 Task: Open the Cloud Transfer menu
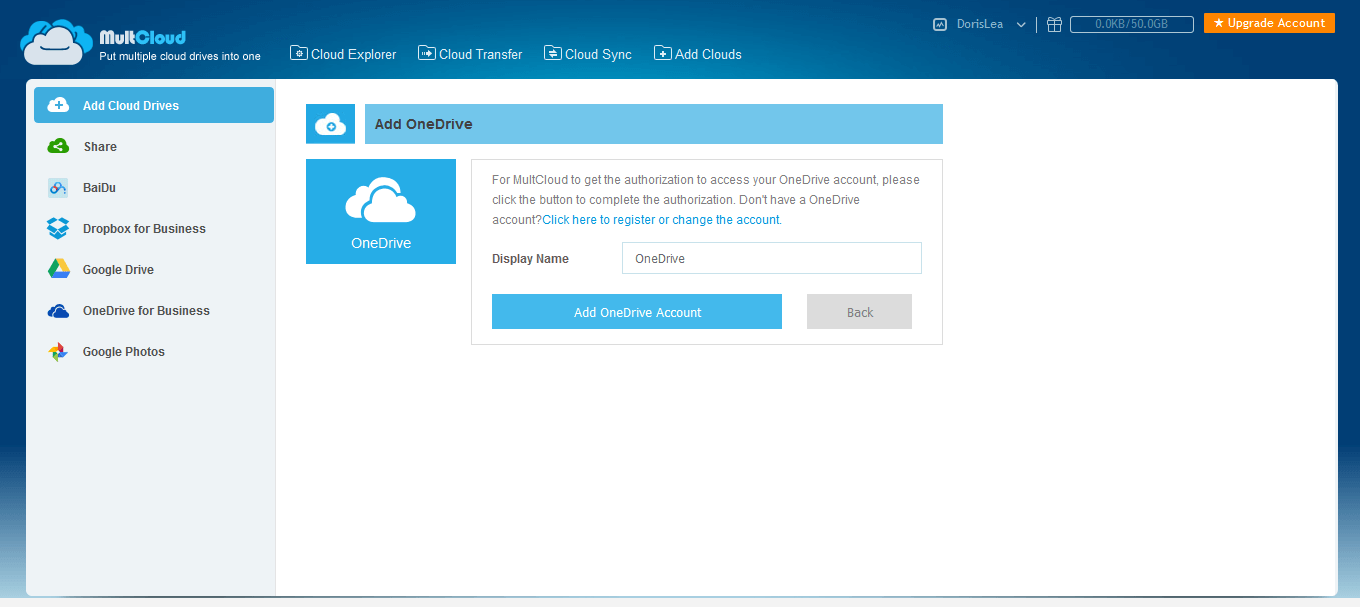click(470, 54)
